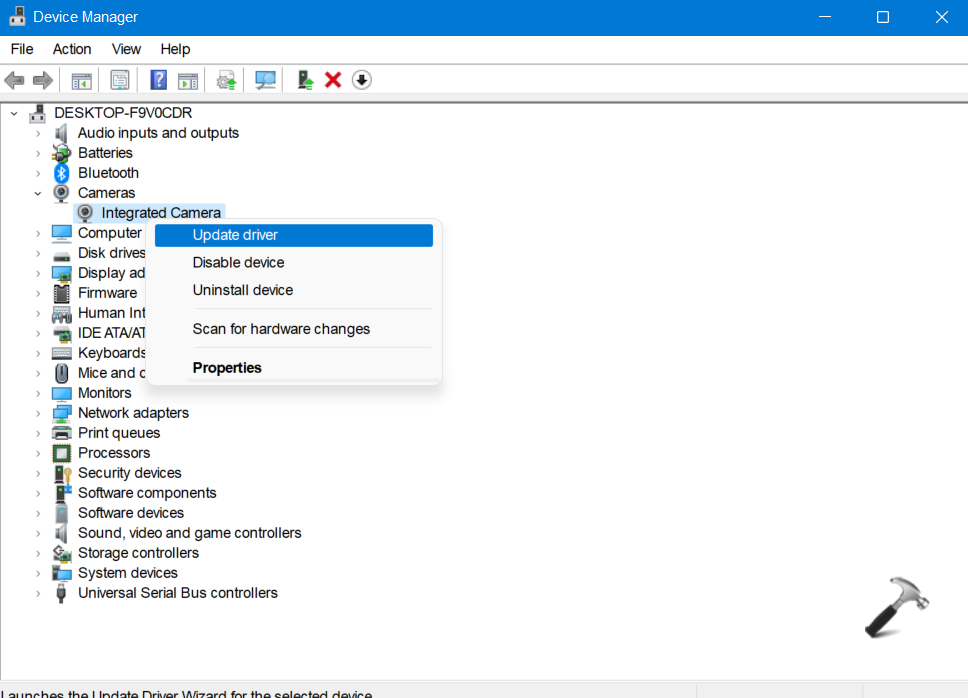
Task: Collapse the DESKTOP-F9V0CDR root node
Action: click(14, 113)
